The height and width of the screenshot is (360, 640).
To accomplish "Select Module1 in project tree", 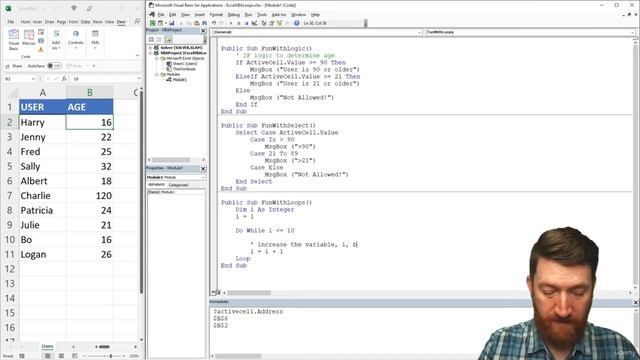I will (x=177, y=80).
